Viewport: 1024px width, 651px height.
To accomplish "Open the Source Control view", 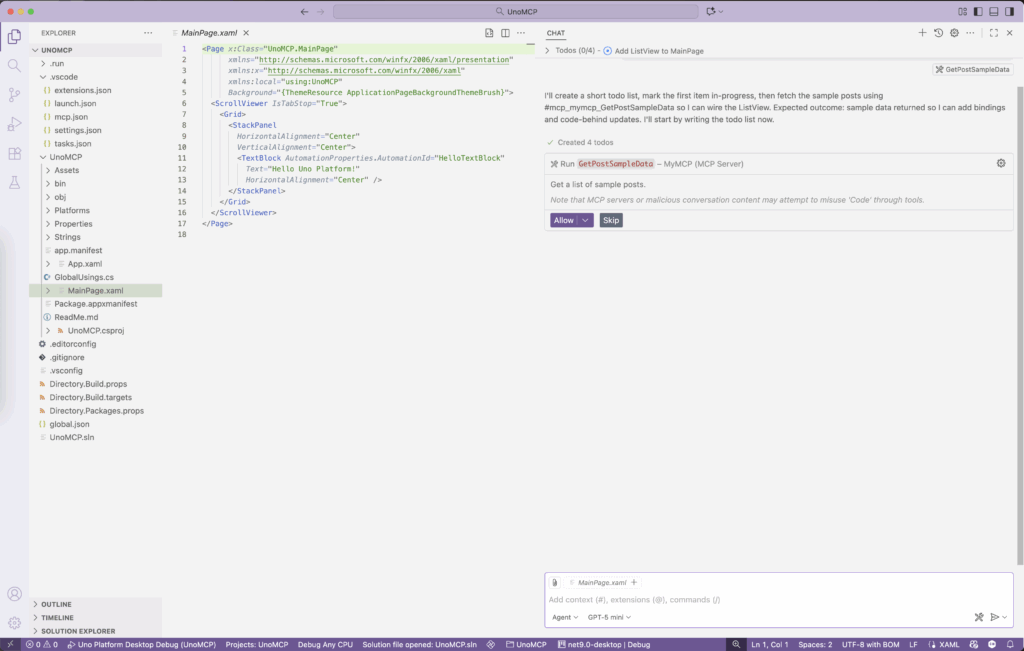I will coord(14,95).
